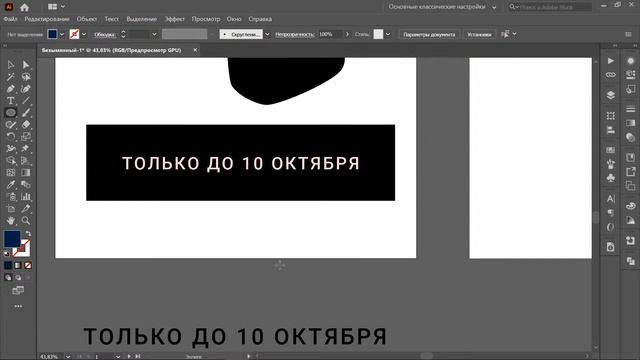
Task: Select the Blend tool
Action: (x=26, y=184)
